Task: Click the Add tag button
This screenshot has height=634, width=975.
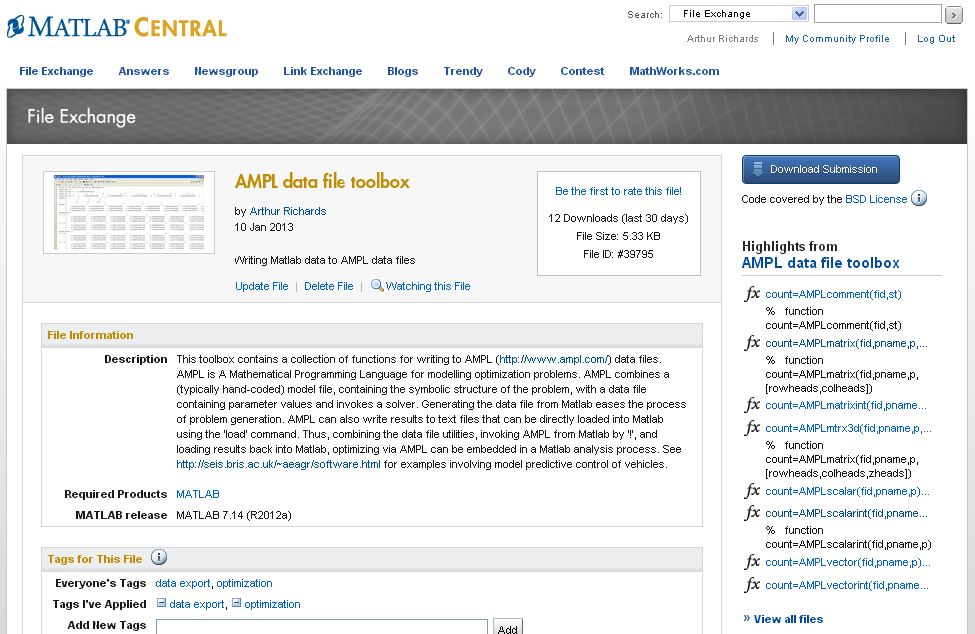Action: (507, 627)
